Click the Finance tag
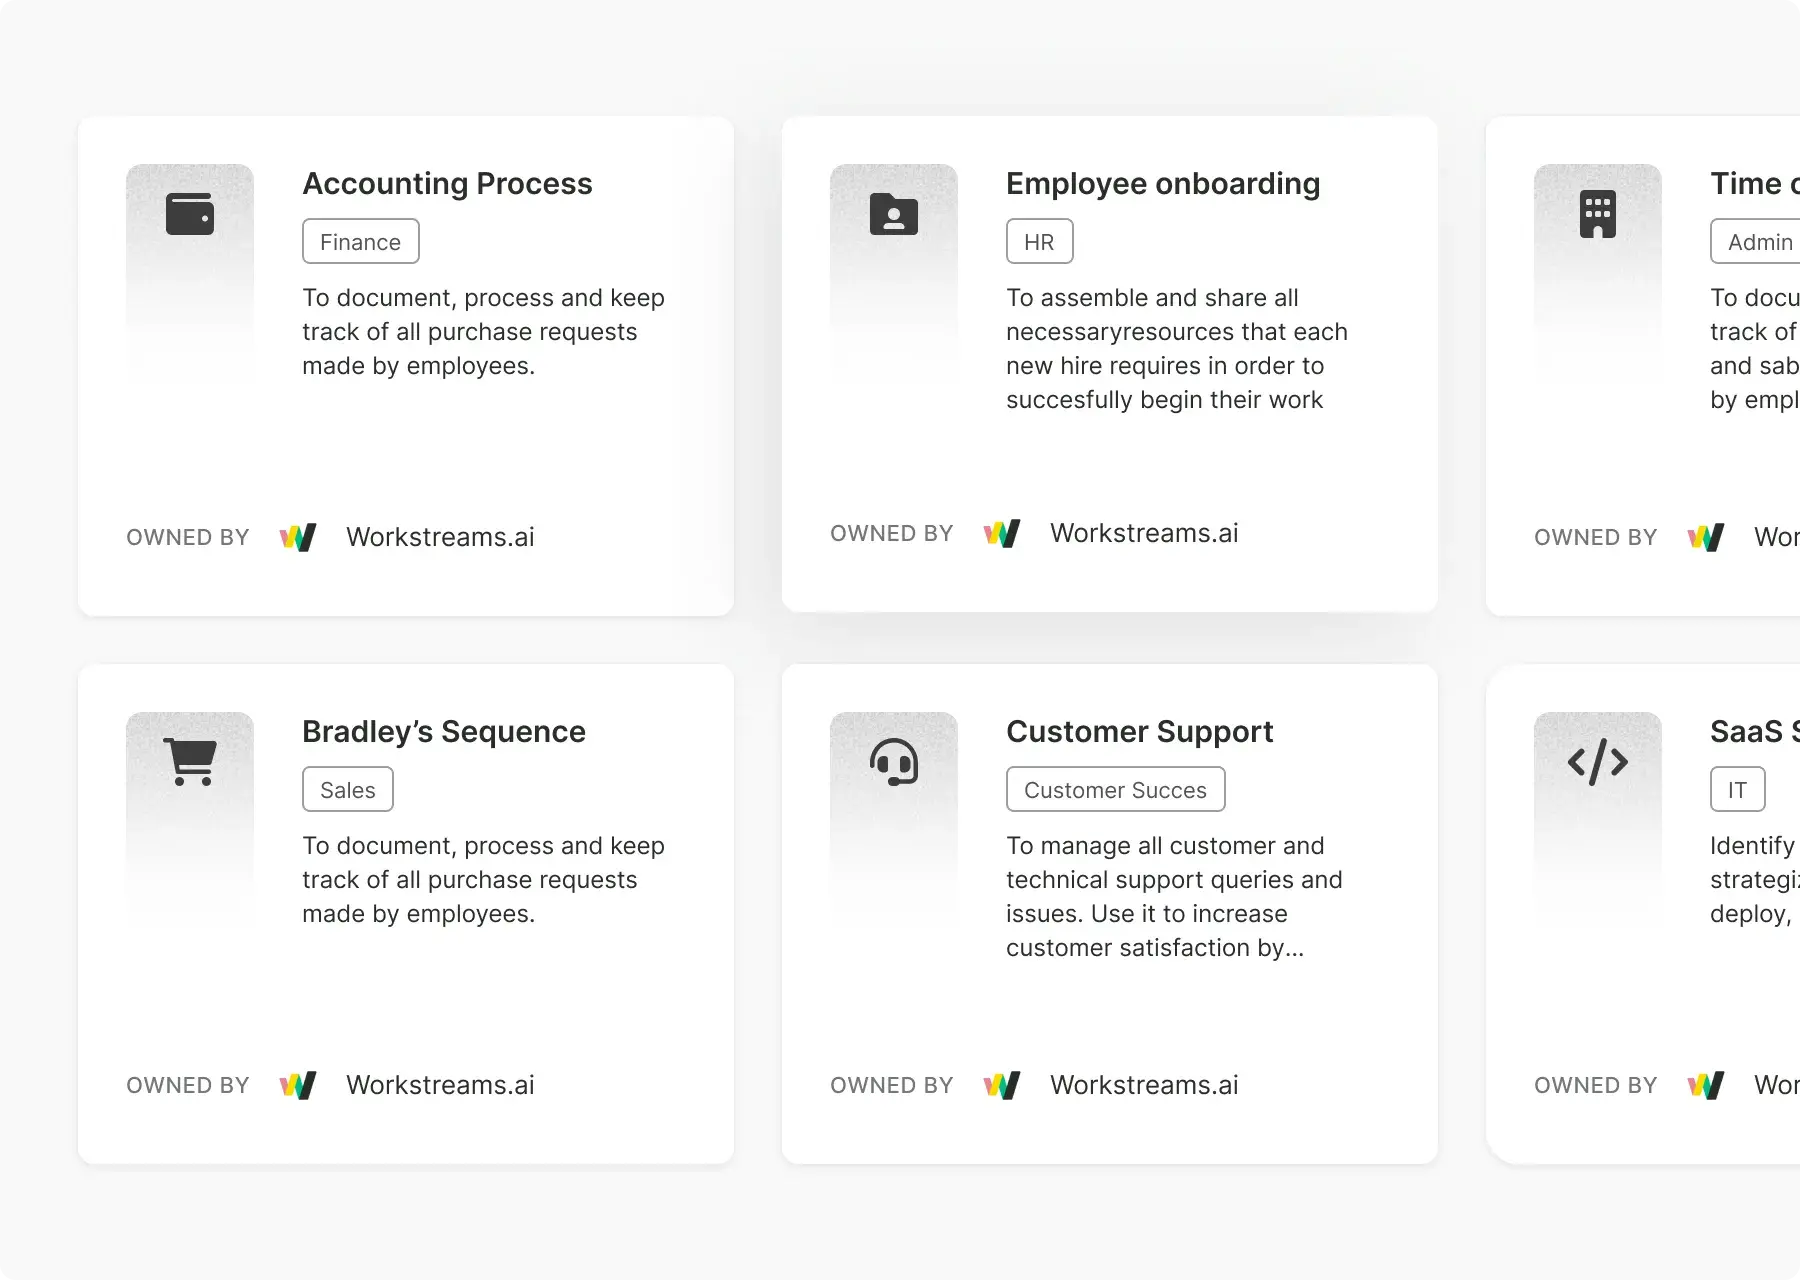1800x1280 pixels. click(x=360, y=242)
